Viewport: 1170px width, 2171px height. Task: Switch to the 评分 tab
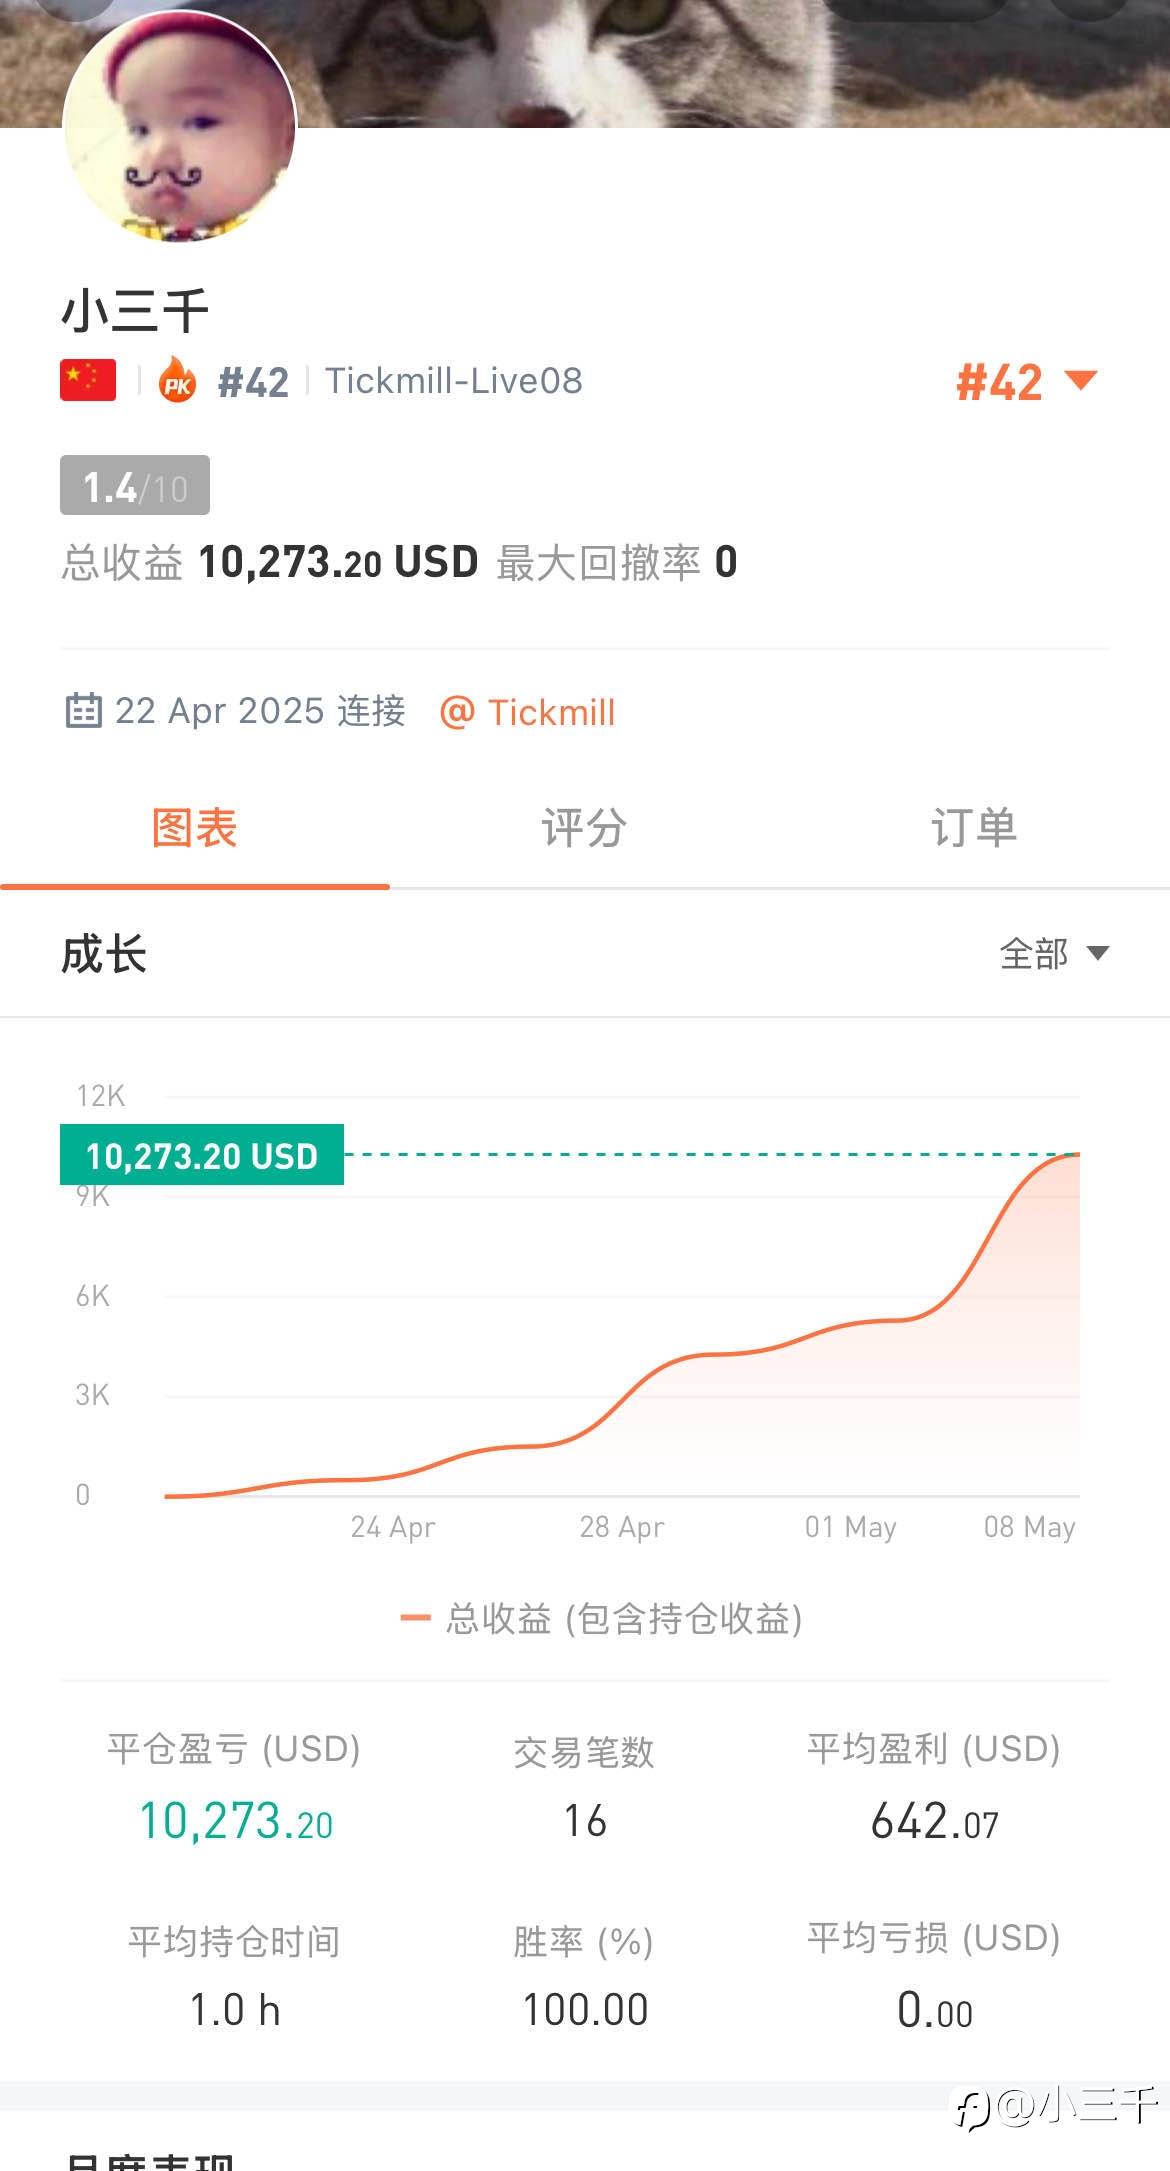click(x=584, y=828)
